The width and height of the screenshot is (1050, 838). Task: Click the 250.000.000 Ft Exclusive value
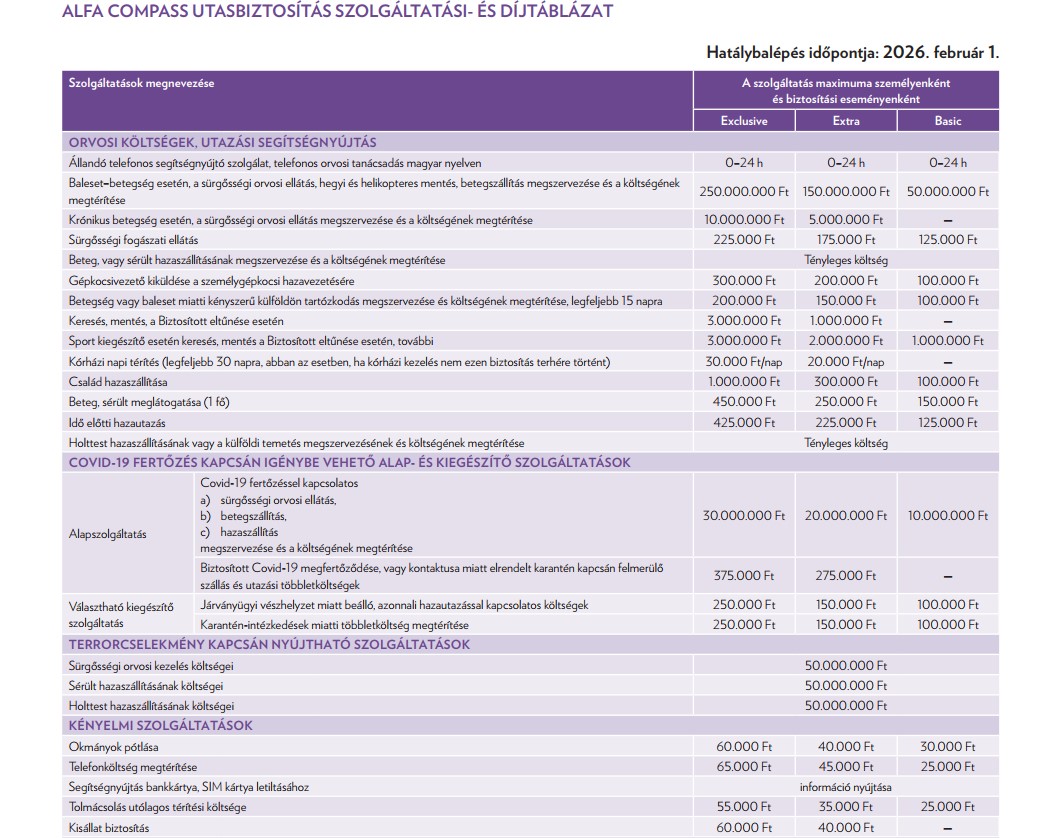point(744,191)
